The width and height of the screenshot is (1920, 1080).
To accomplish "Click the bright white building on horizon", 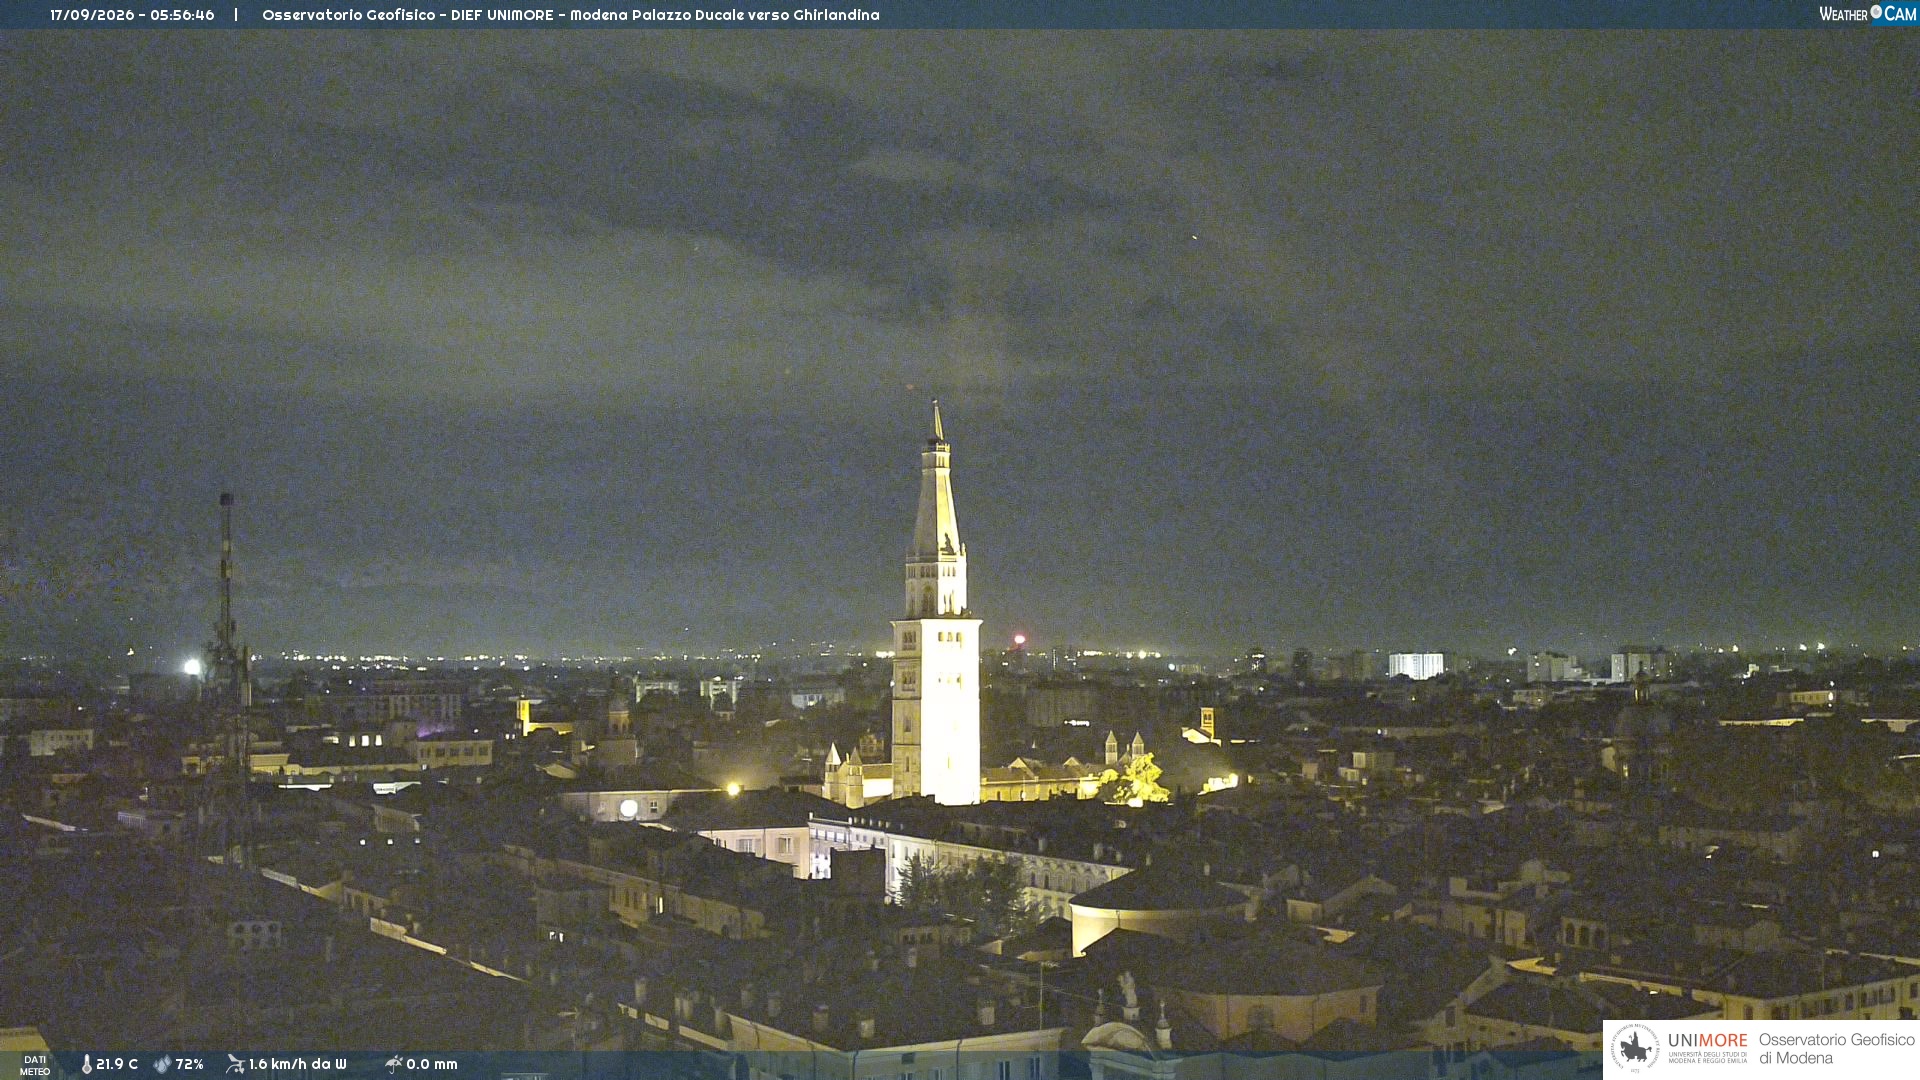I will pyautogui.click(x=1416, y=665).
